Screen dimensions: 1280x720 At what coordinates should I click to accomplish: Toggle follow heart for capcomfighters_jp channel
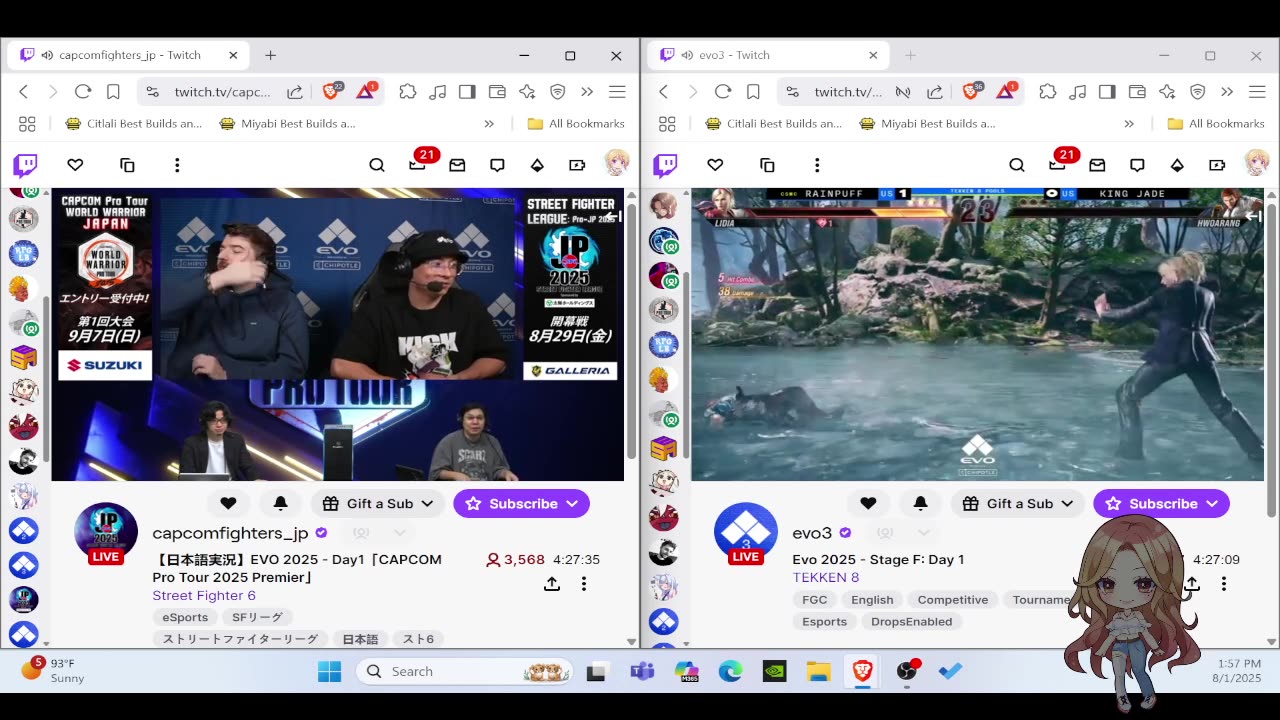(228, 504)
